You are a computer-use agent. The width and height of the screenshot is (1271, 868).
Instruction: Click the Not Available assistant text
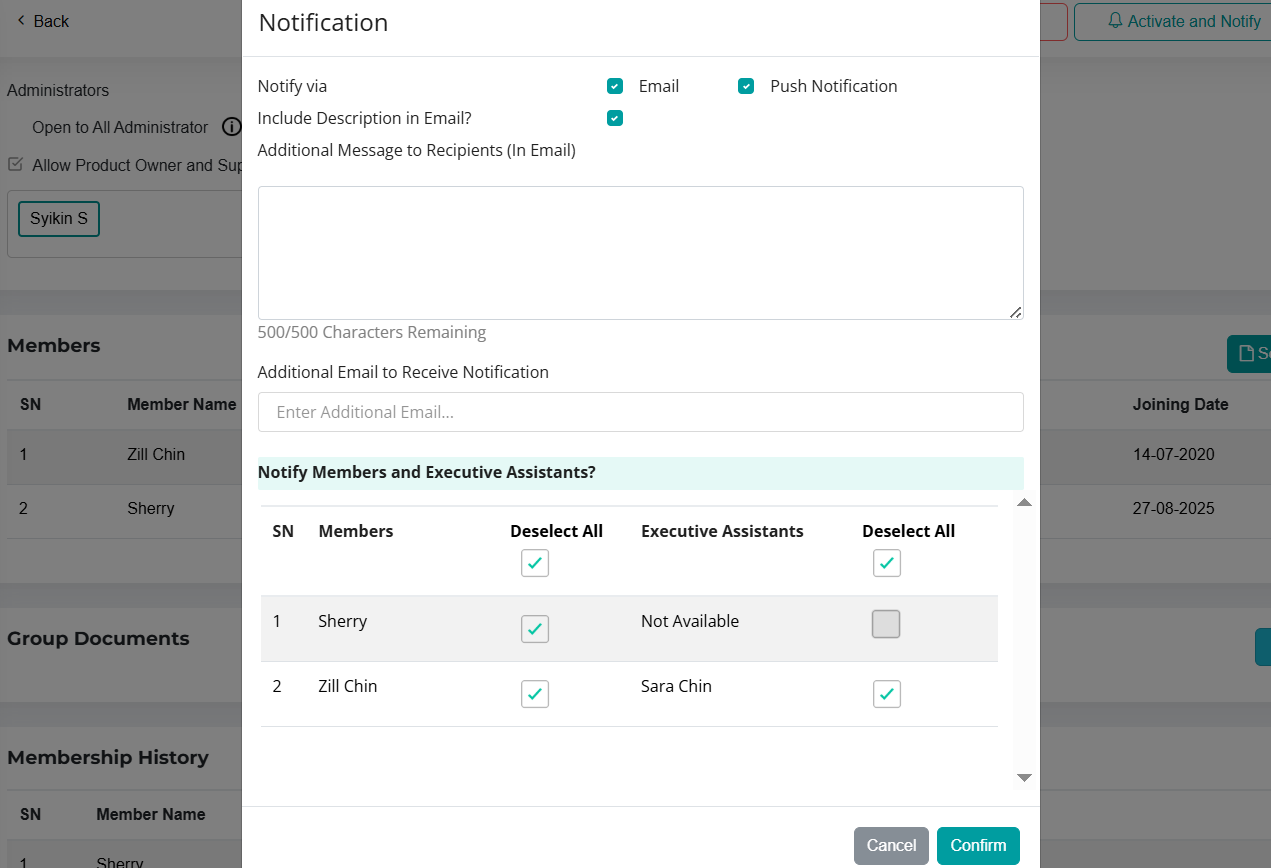(690, 621)
